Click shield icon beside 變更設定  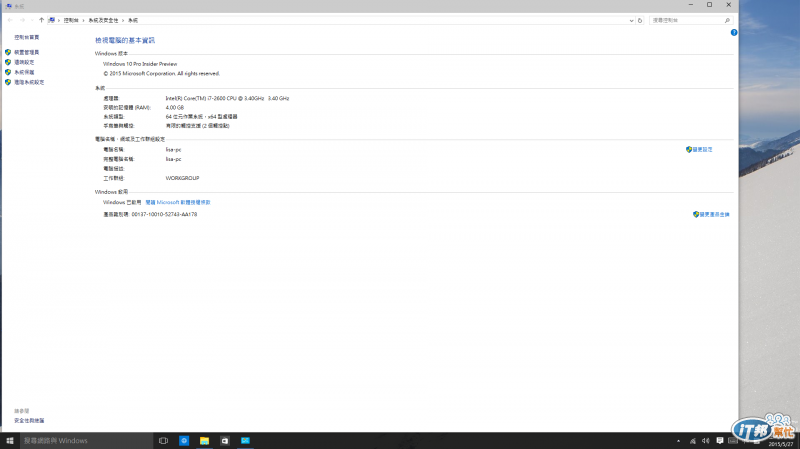[x=689, y=149]
